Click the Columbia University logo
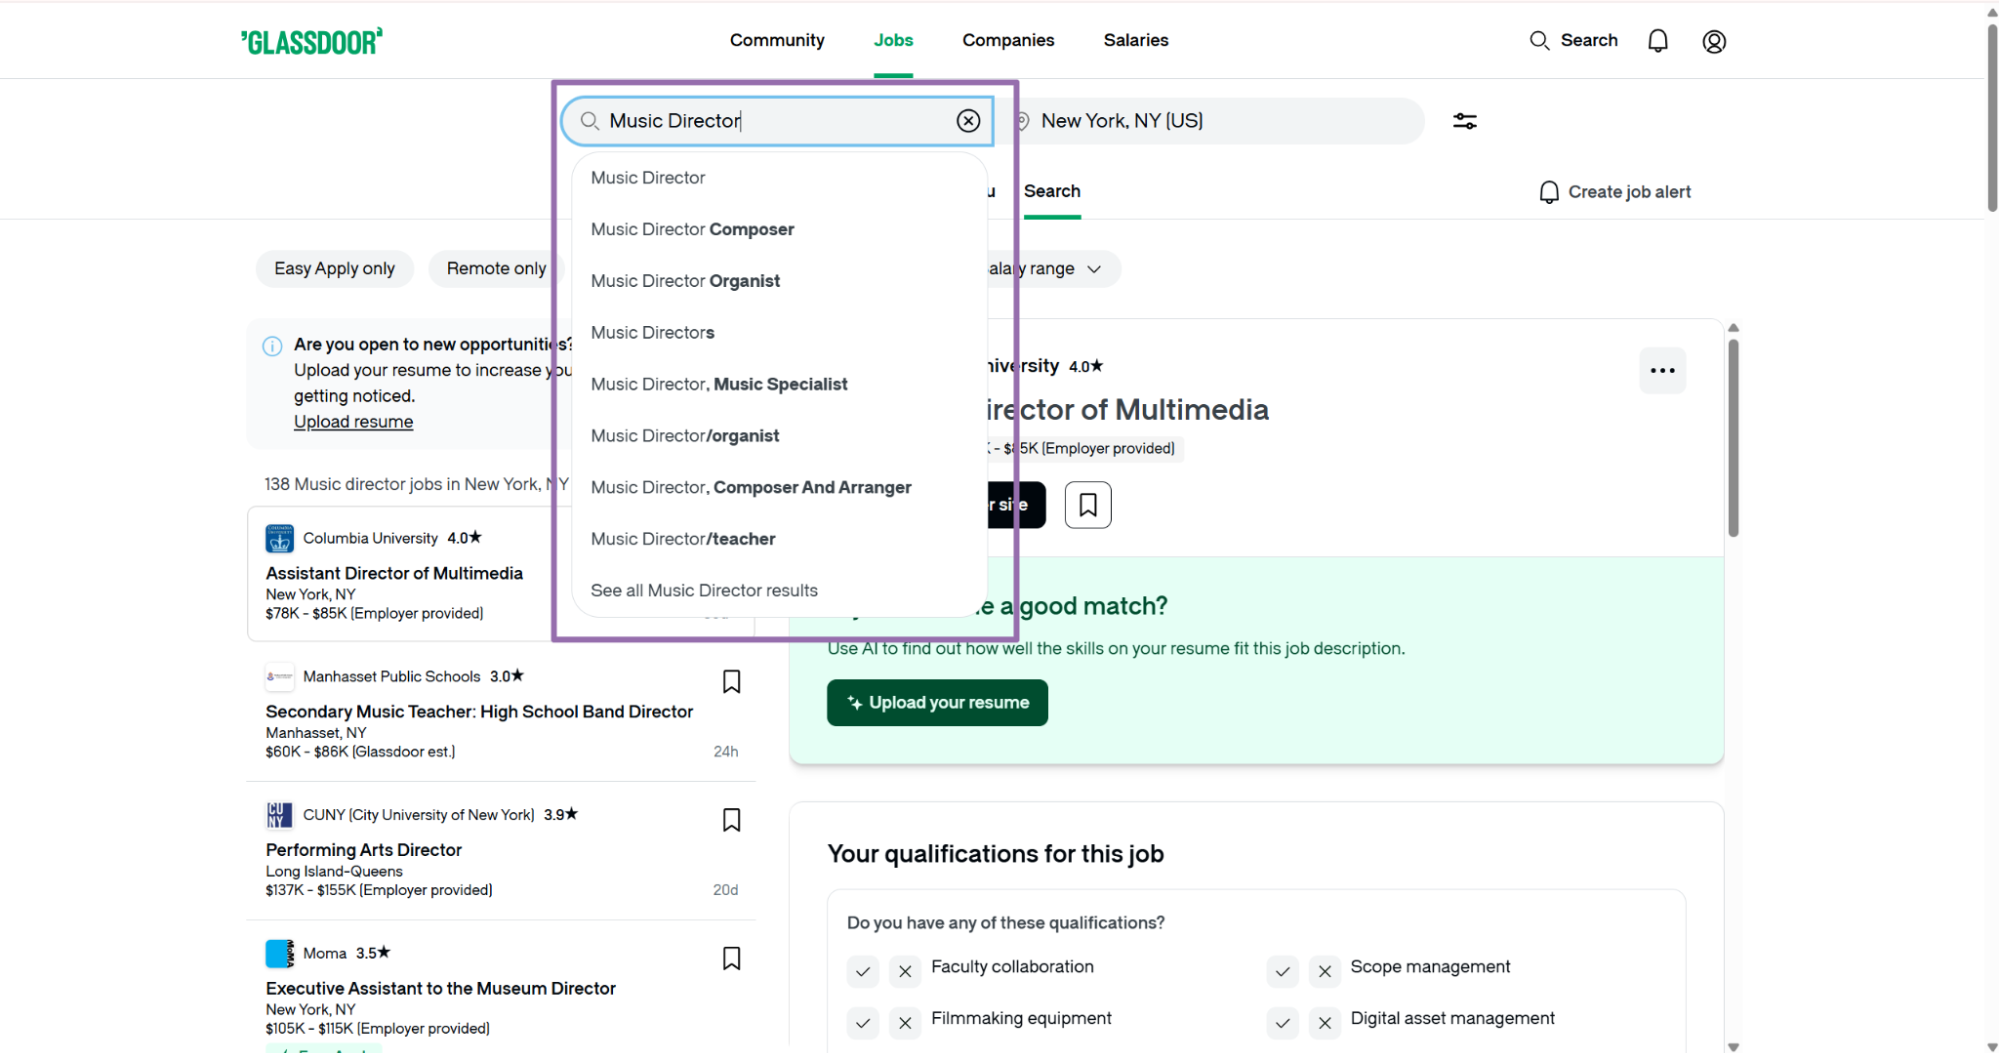 click(279, 538)
